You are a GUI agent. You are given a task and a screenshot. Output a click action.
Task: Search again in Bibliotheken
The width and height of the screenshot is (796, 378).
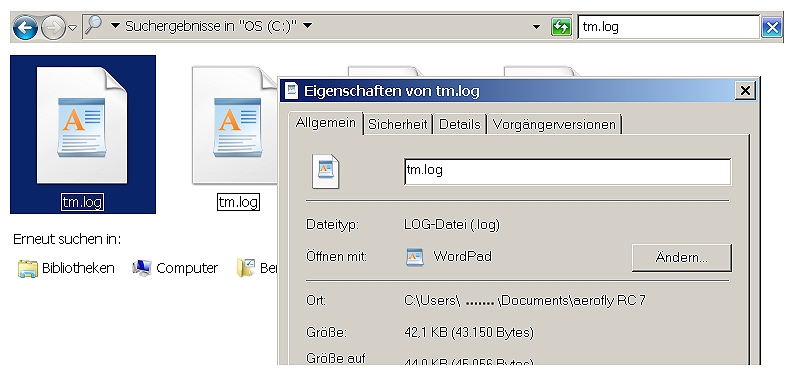[66, 268]
